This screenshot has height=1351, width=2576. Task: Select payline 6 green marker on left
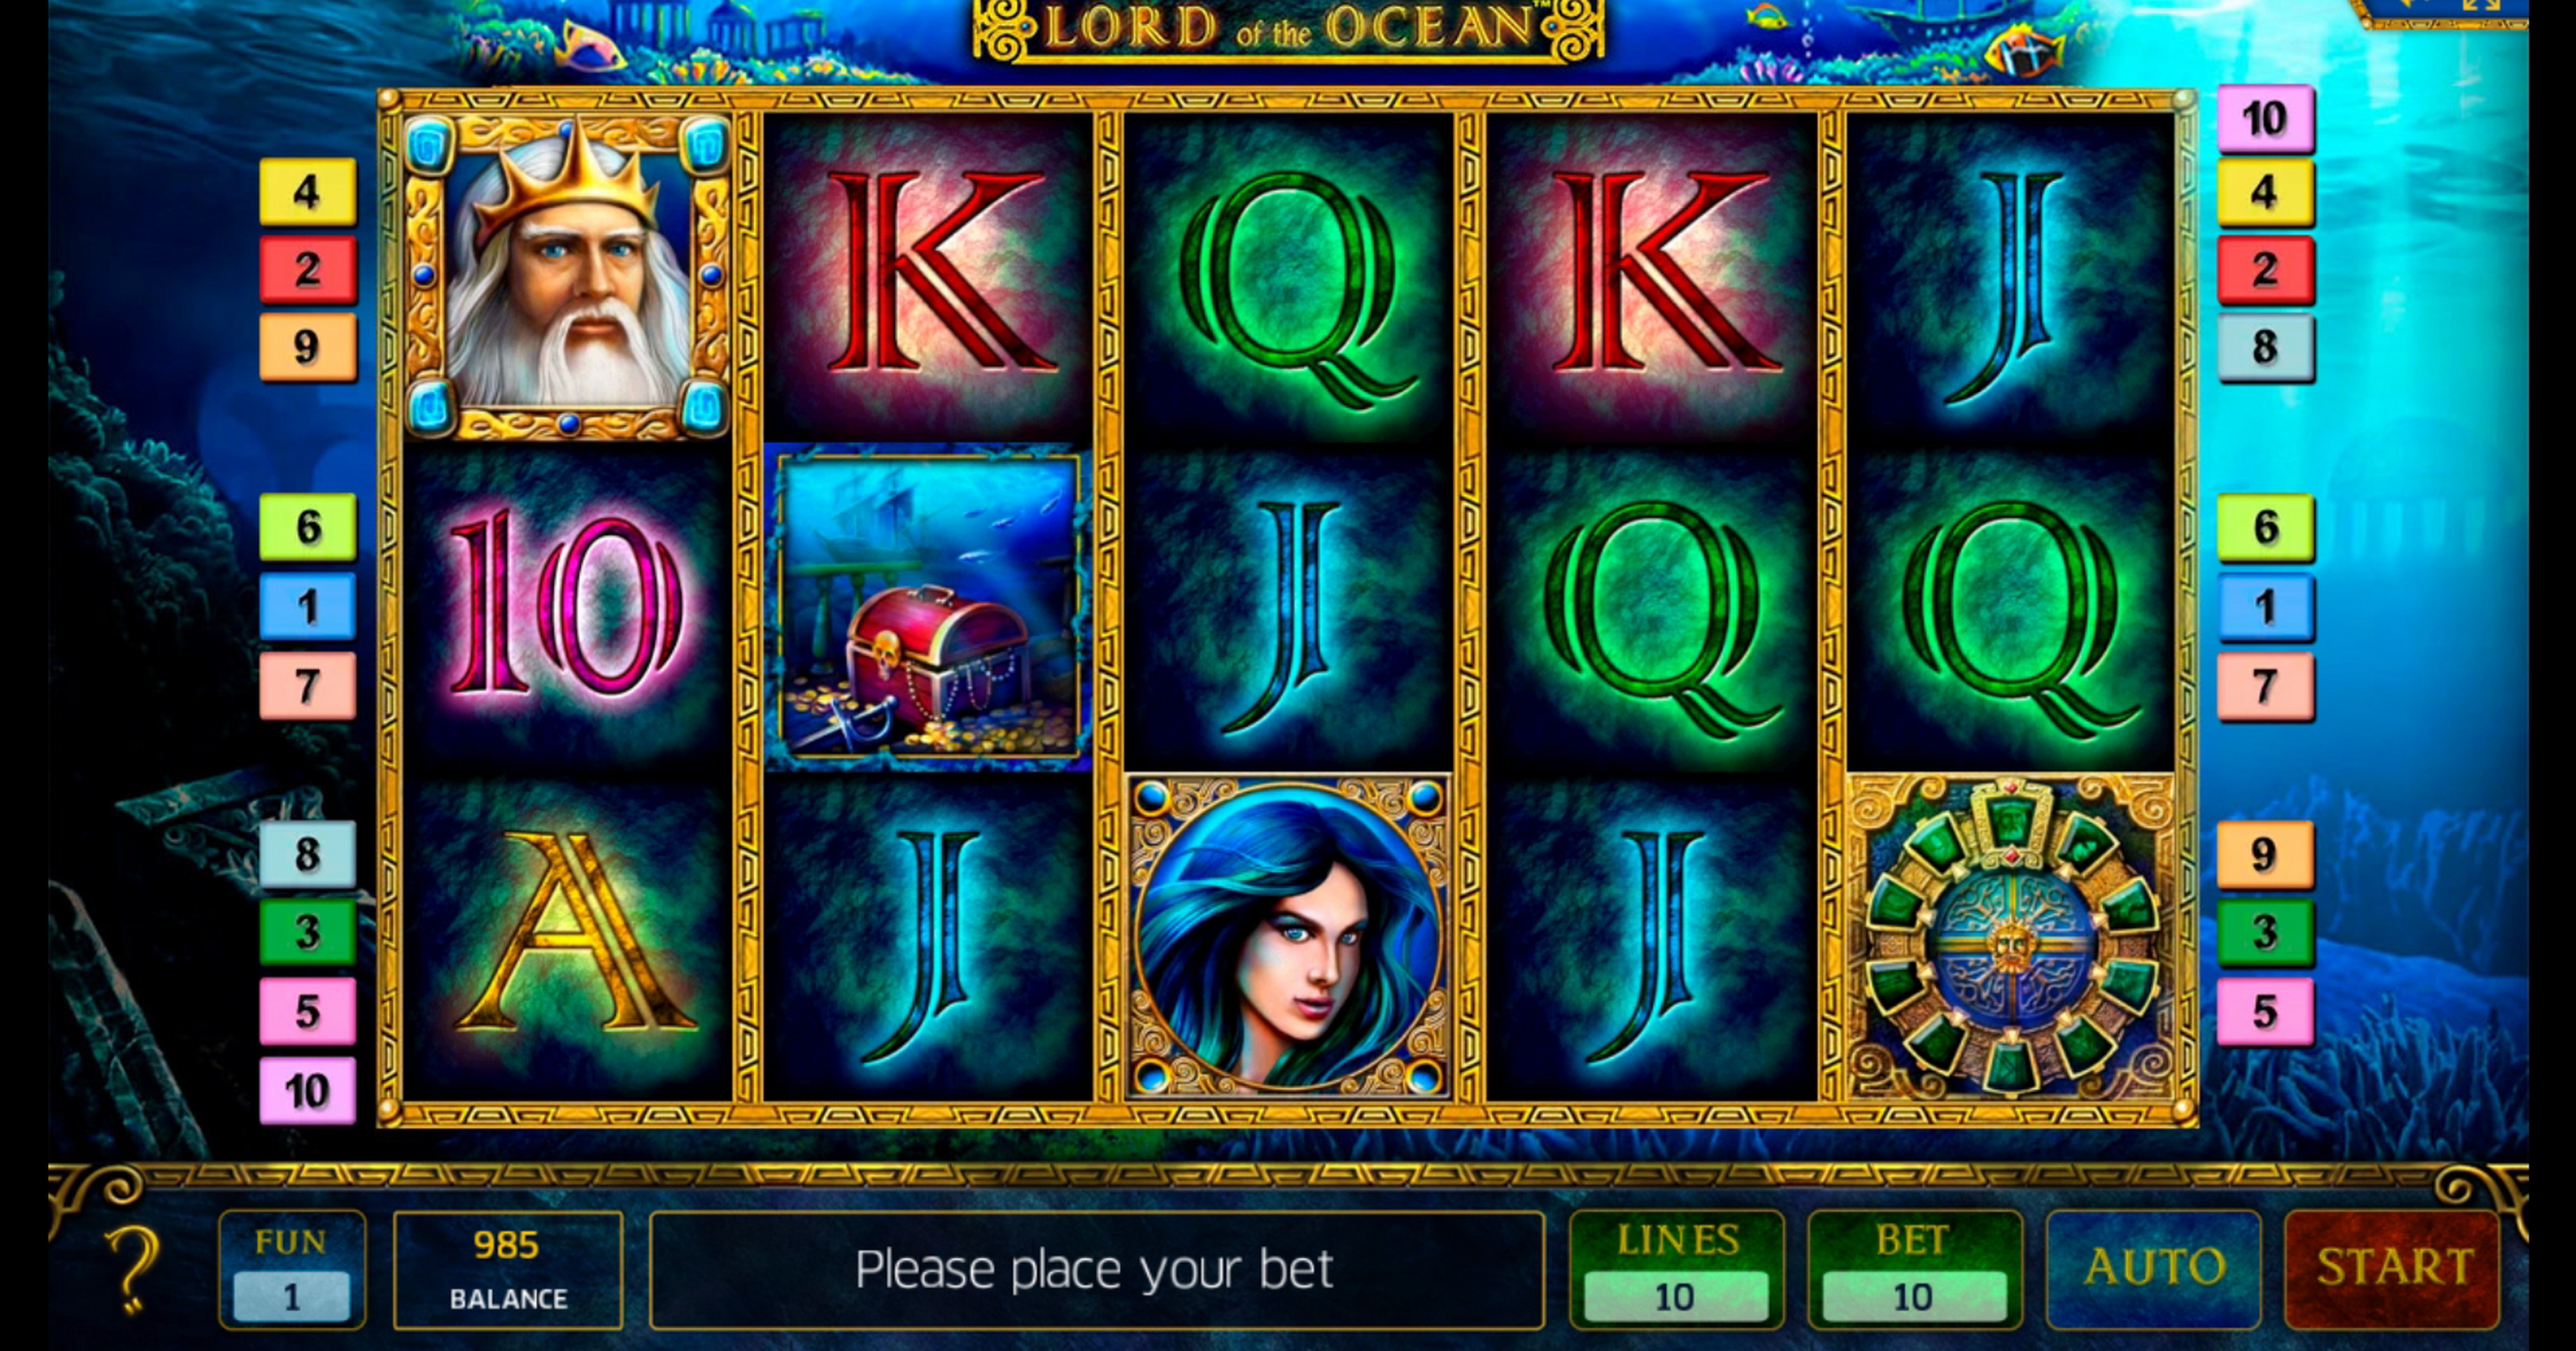click(x=307, y=526)
